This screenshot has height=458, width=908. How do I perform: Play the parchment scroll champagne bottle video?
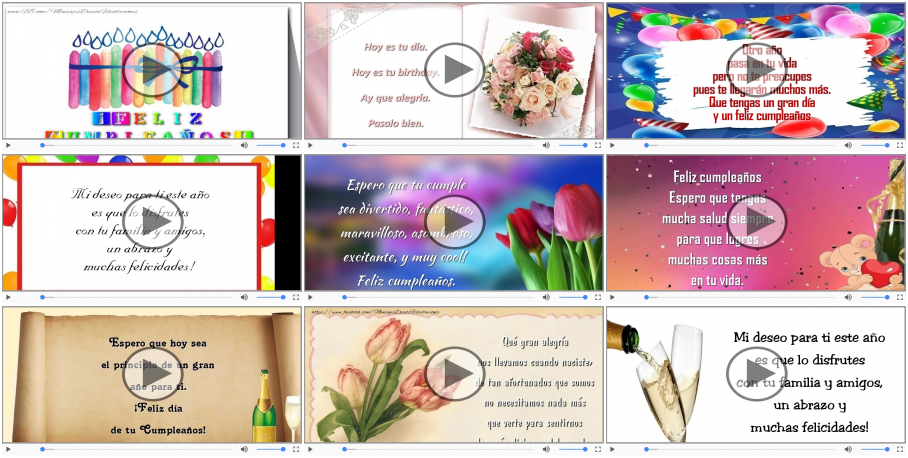[152, 374]
